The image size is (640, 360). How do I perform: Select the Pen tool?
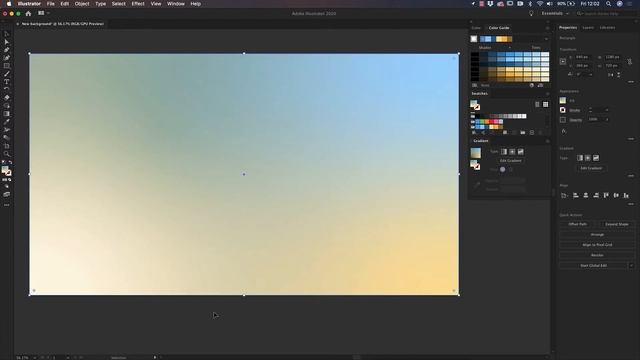(7, 50)
